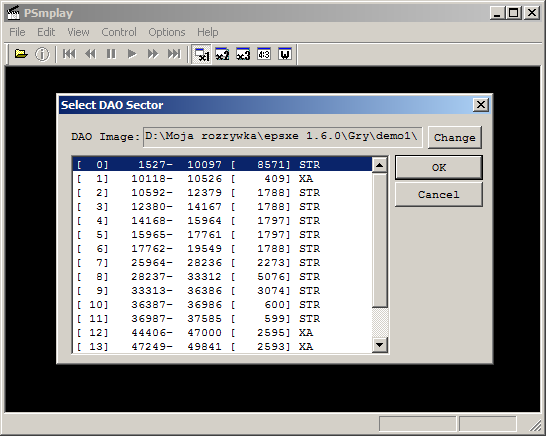Screen dimensions: 546x436
Task: Click the Change button for DAO image
Action: pyautogui.click(x=454, y=138)
